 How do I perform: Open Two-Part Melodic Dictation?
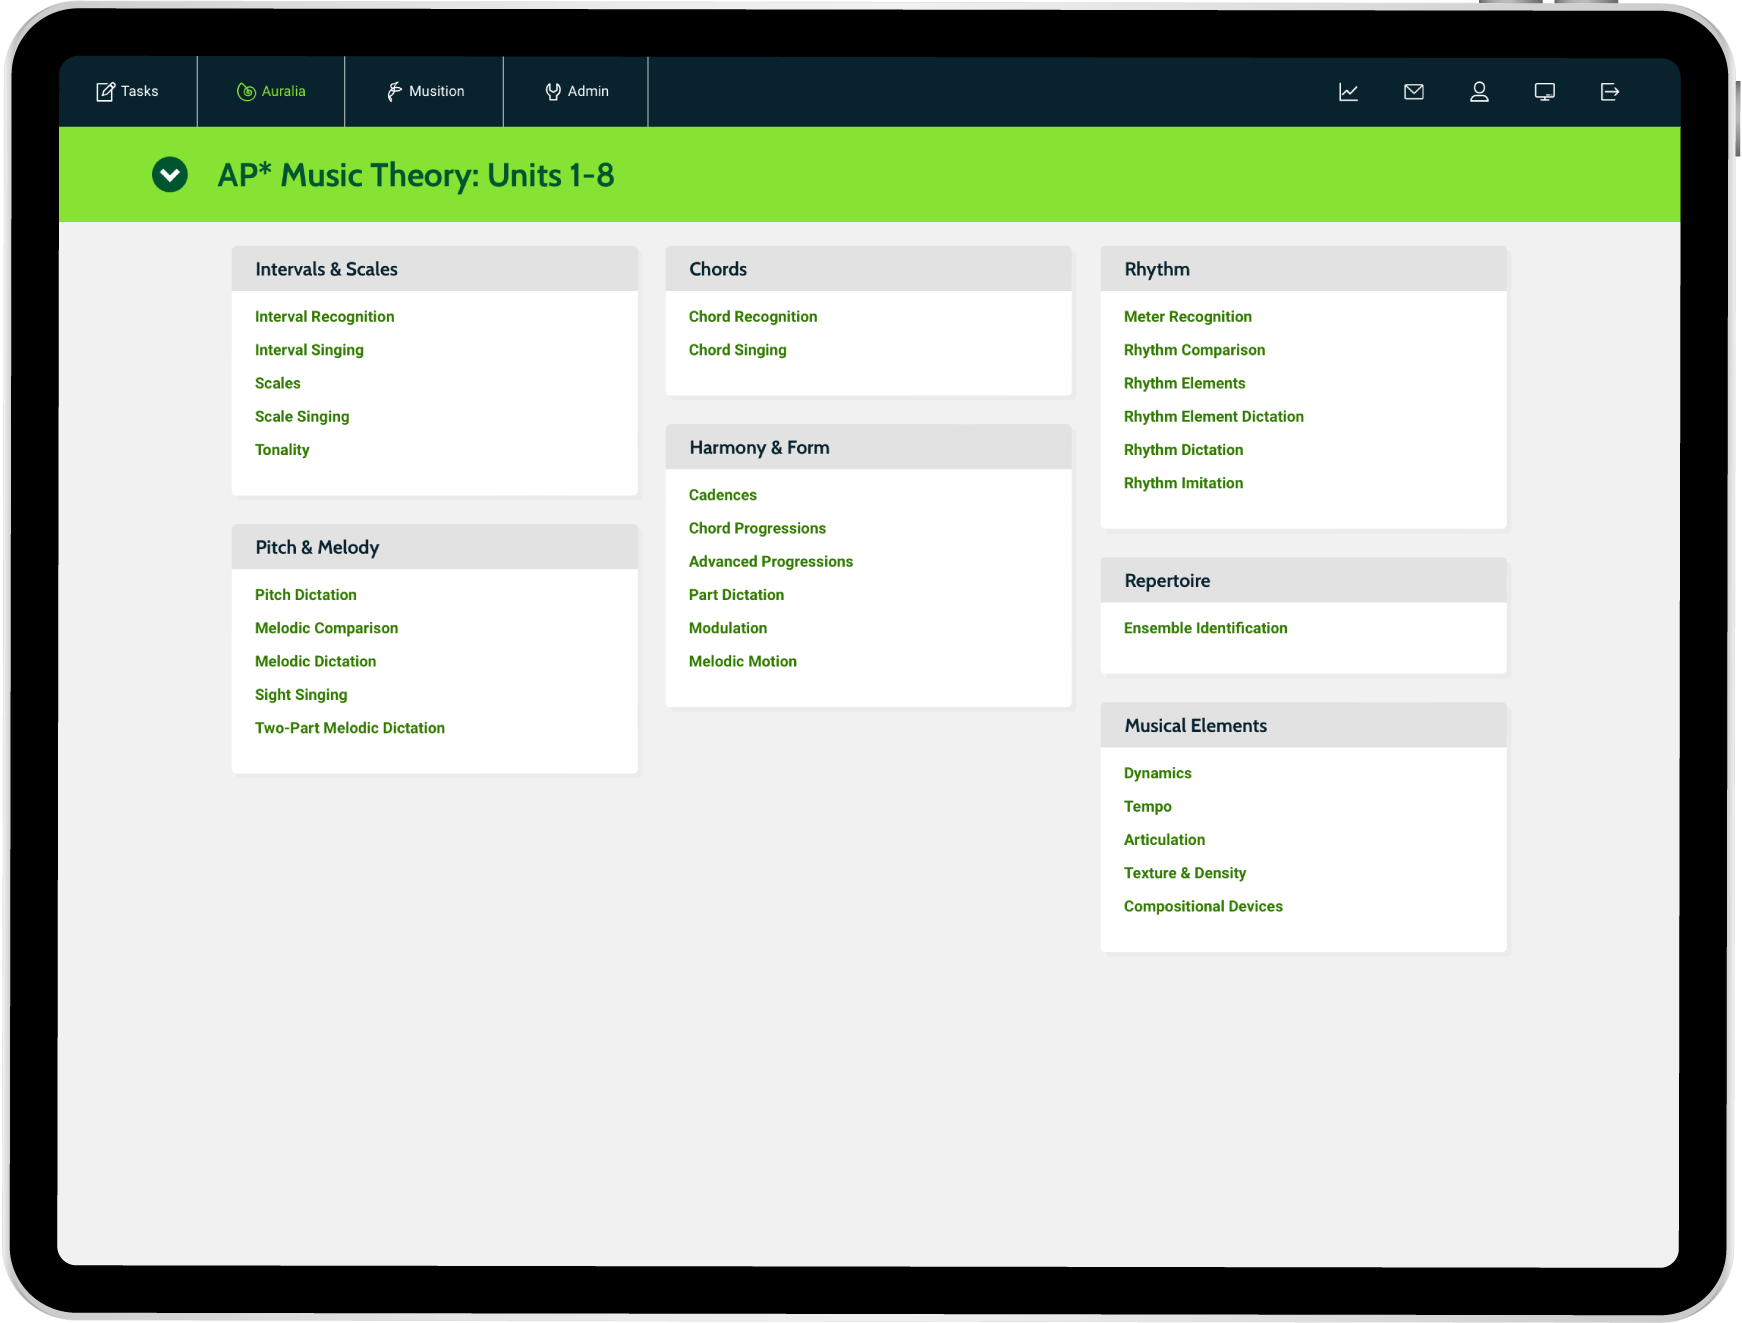click(349, 728)
